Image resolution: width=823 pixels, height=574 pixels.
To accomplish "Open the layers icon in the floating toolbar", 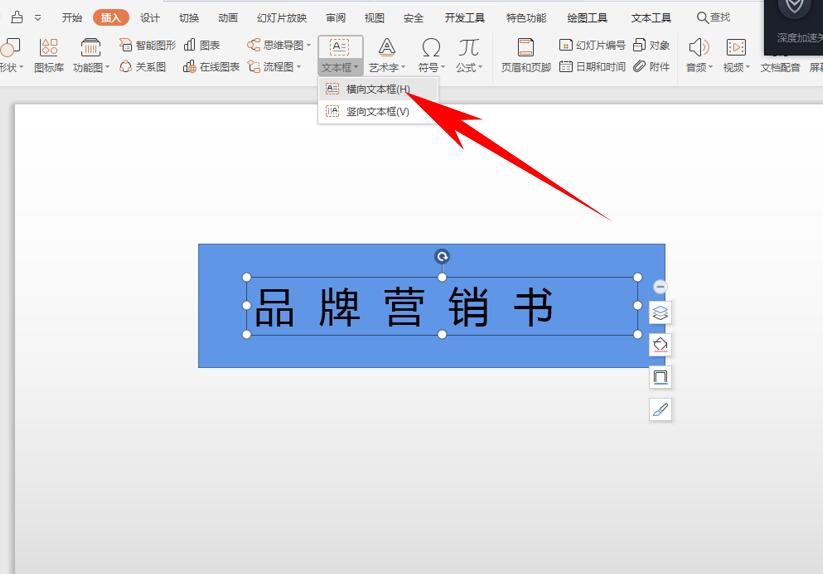I will [660, 313].
